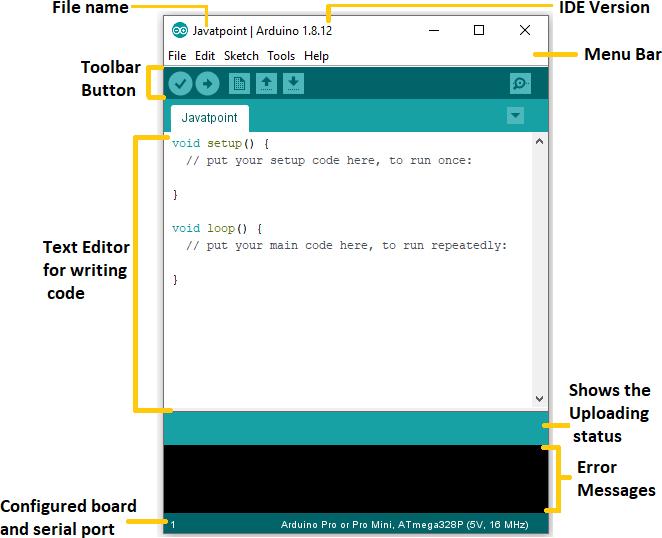Click the title text 'Javatpoint | Arduino 1.8.12'
Image resolution: width=662 pixels, height=538 pixels.
click(262, 31)
